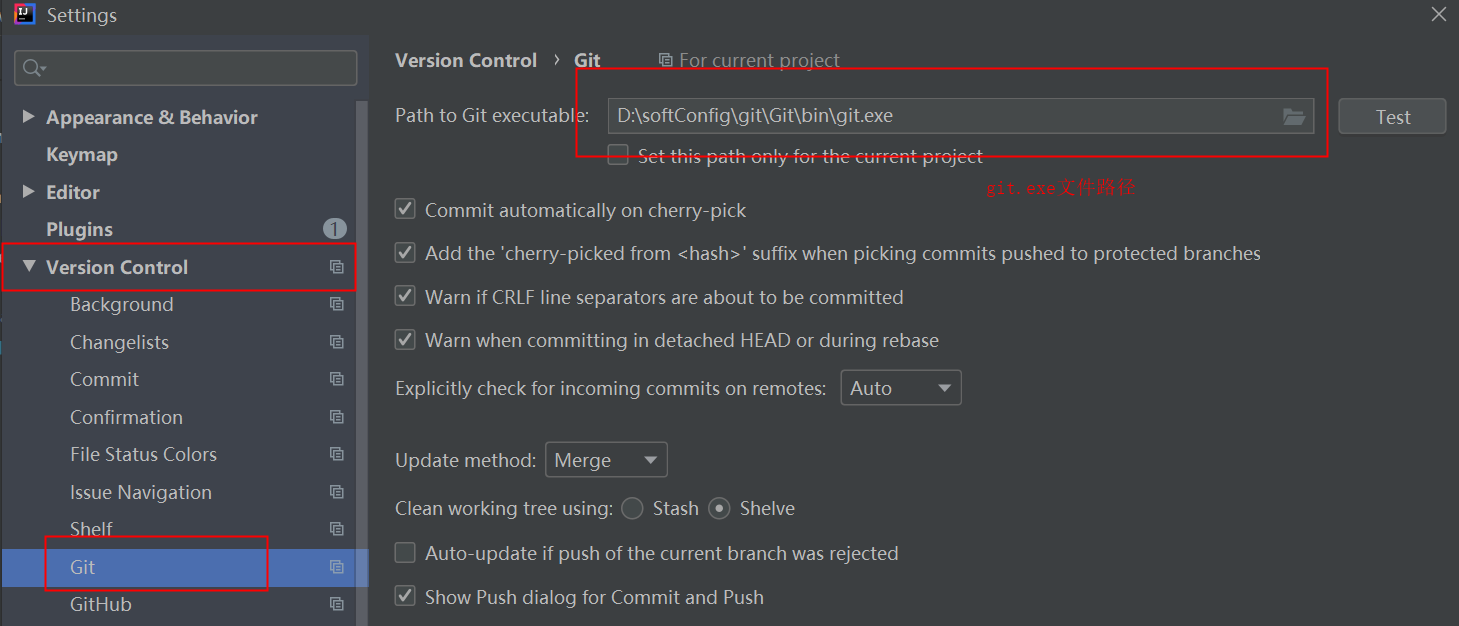Select the Stash radio option
The height and width of the screenshot is (626, 1459).
tap(632, 508)
